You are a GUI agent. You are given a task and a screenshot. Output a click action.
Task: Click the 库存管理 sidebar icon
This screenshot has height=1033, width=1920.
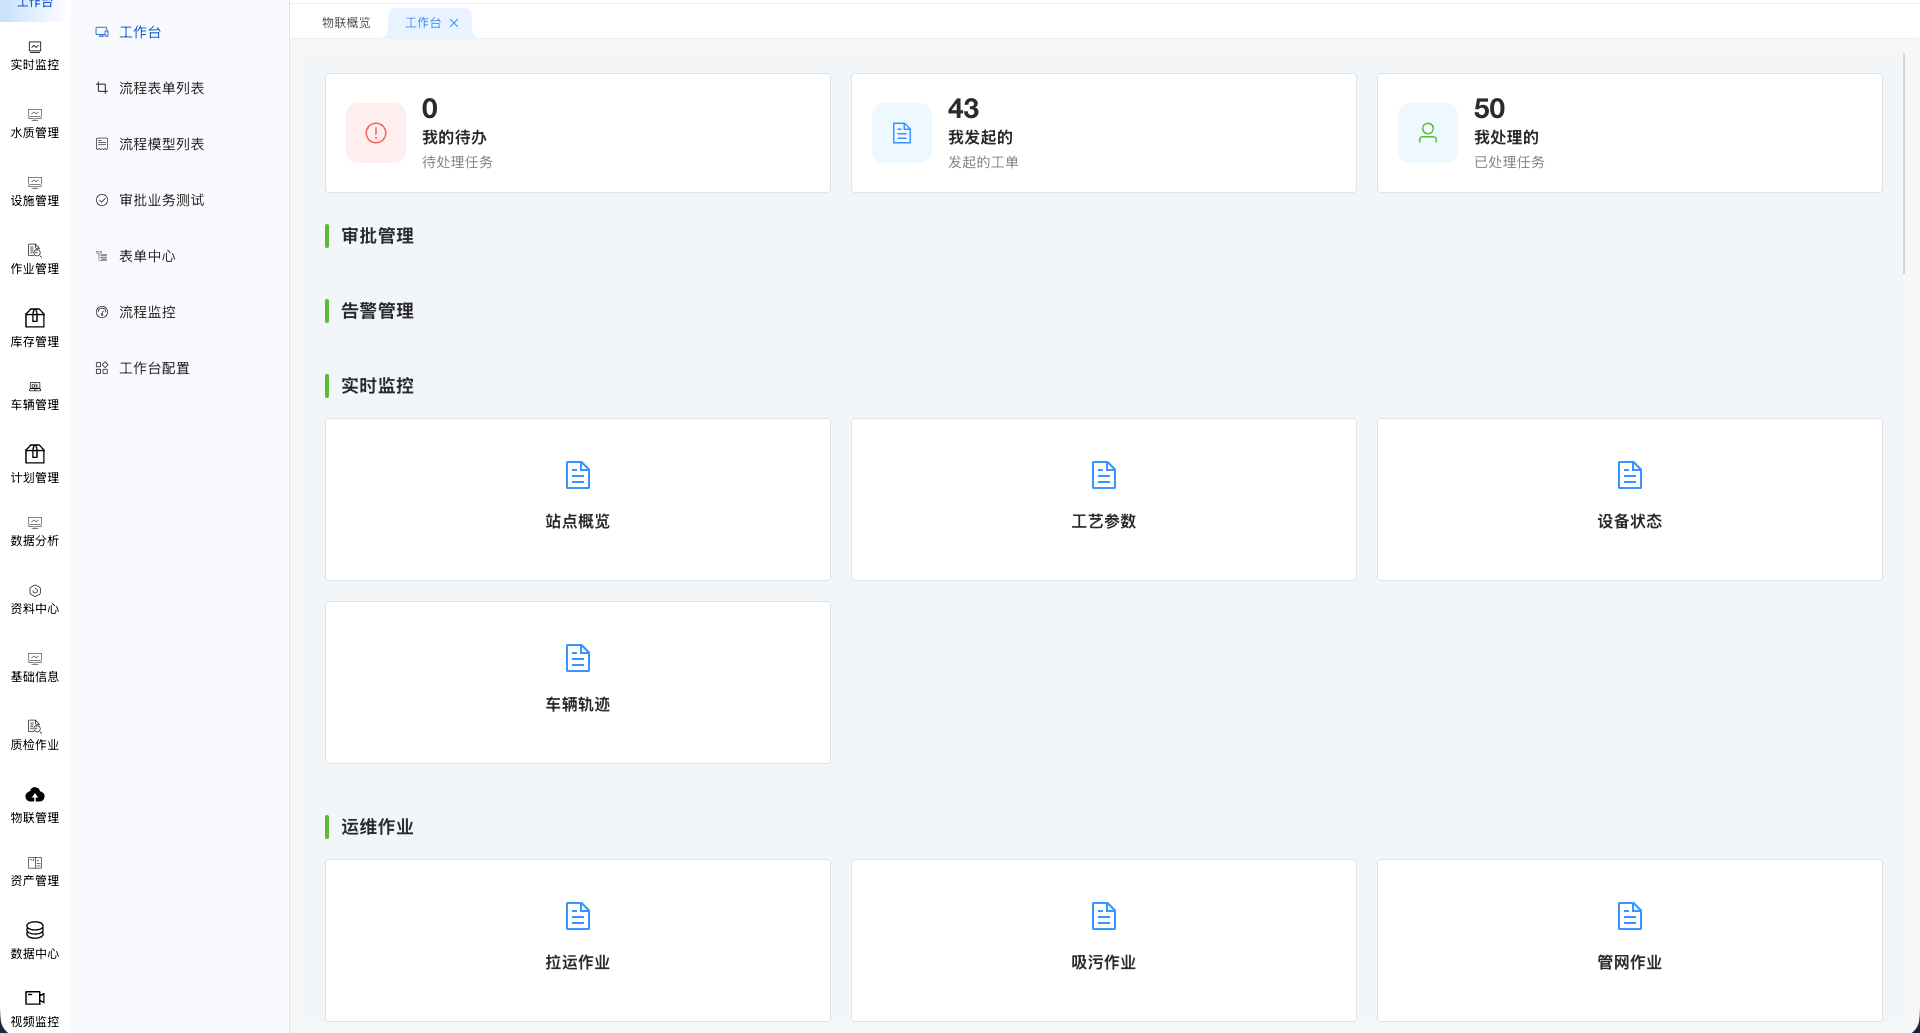pyautogui.click(x=35, y=318)
